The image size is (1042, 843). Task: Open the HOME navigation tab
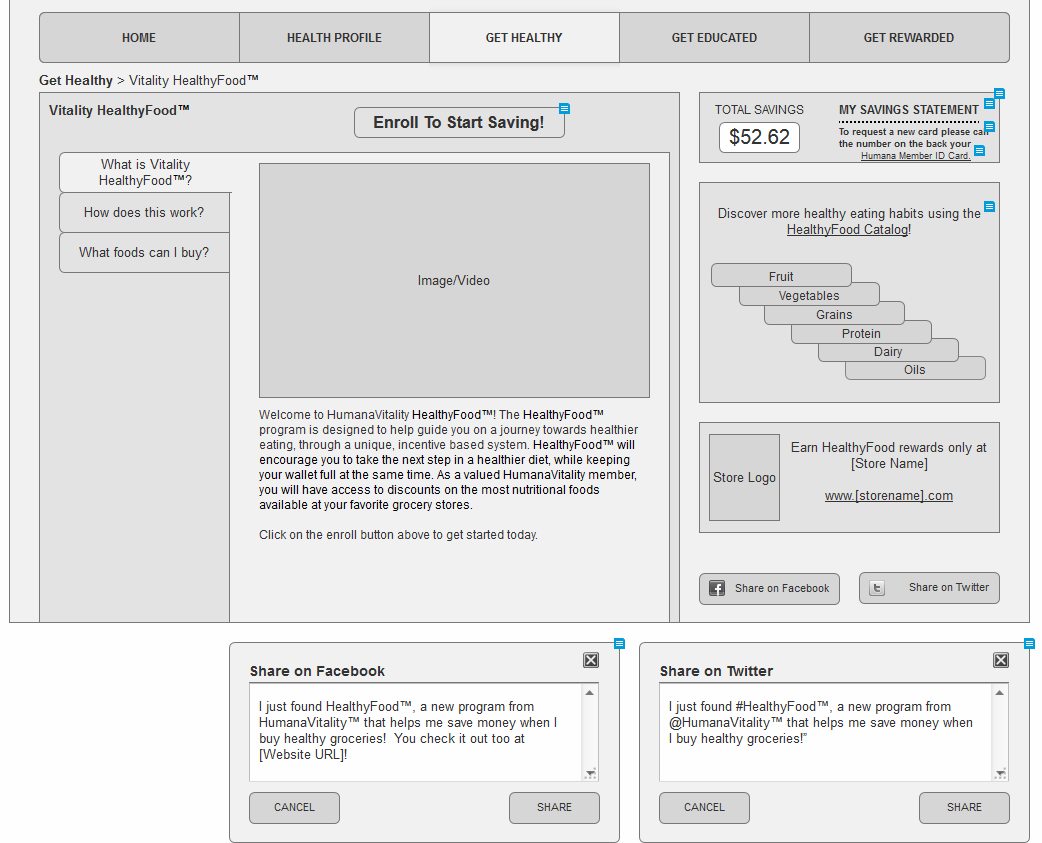pyautogui.click(x=139, y=38)
